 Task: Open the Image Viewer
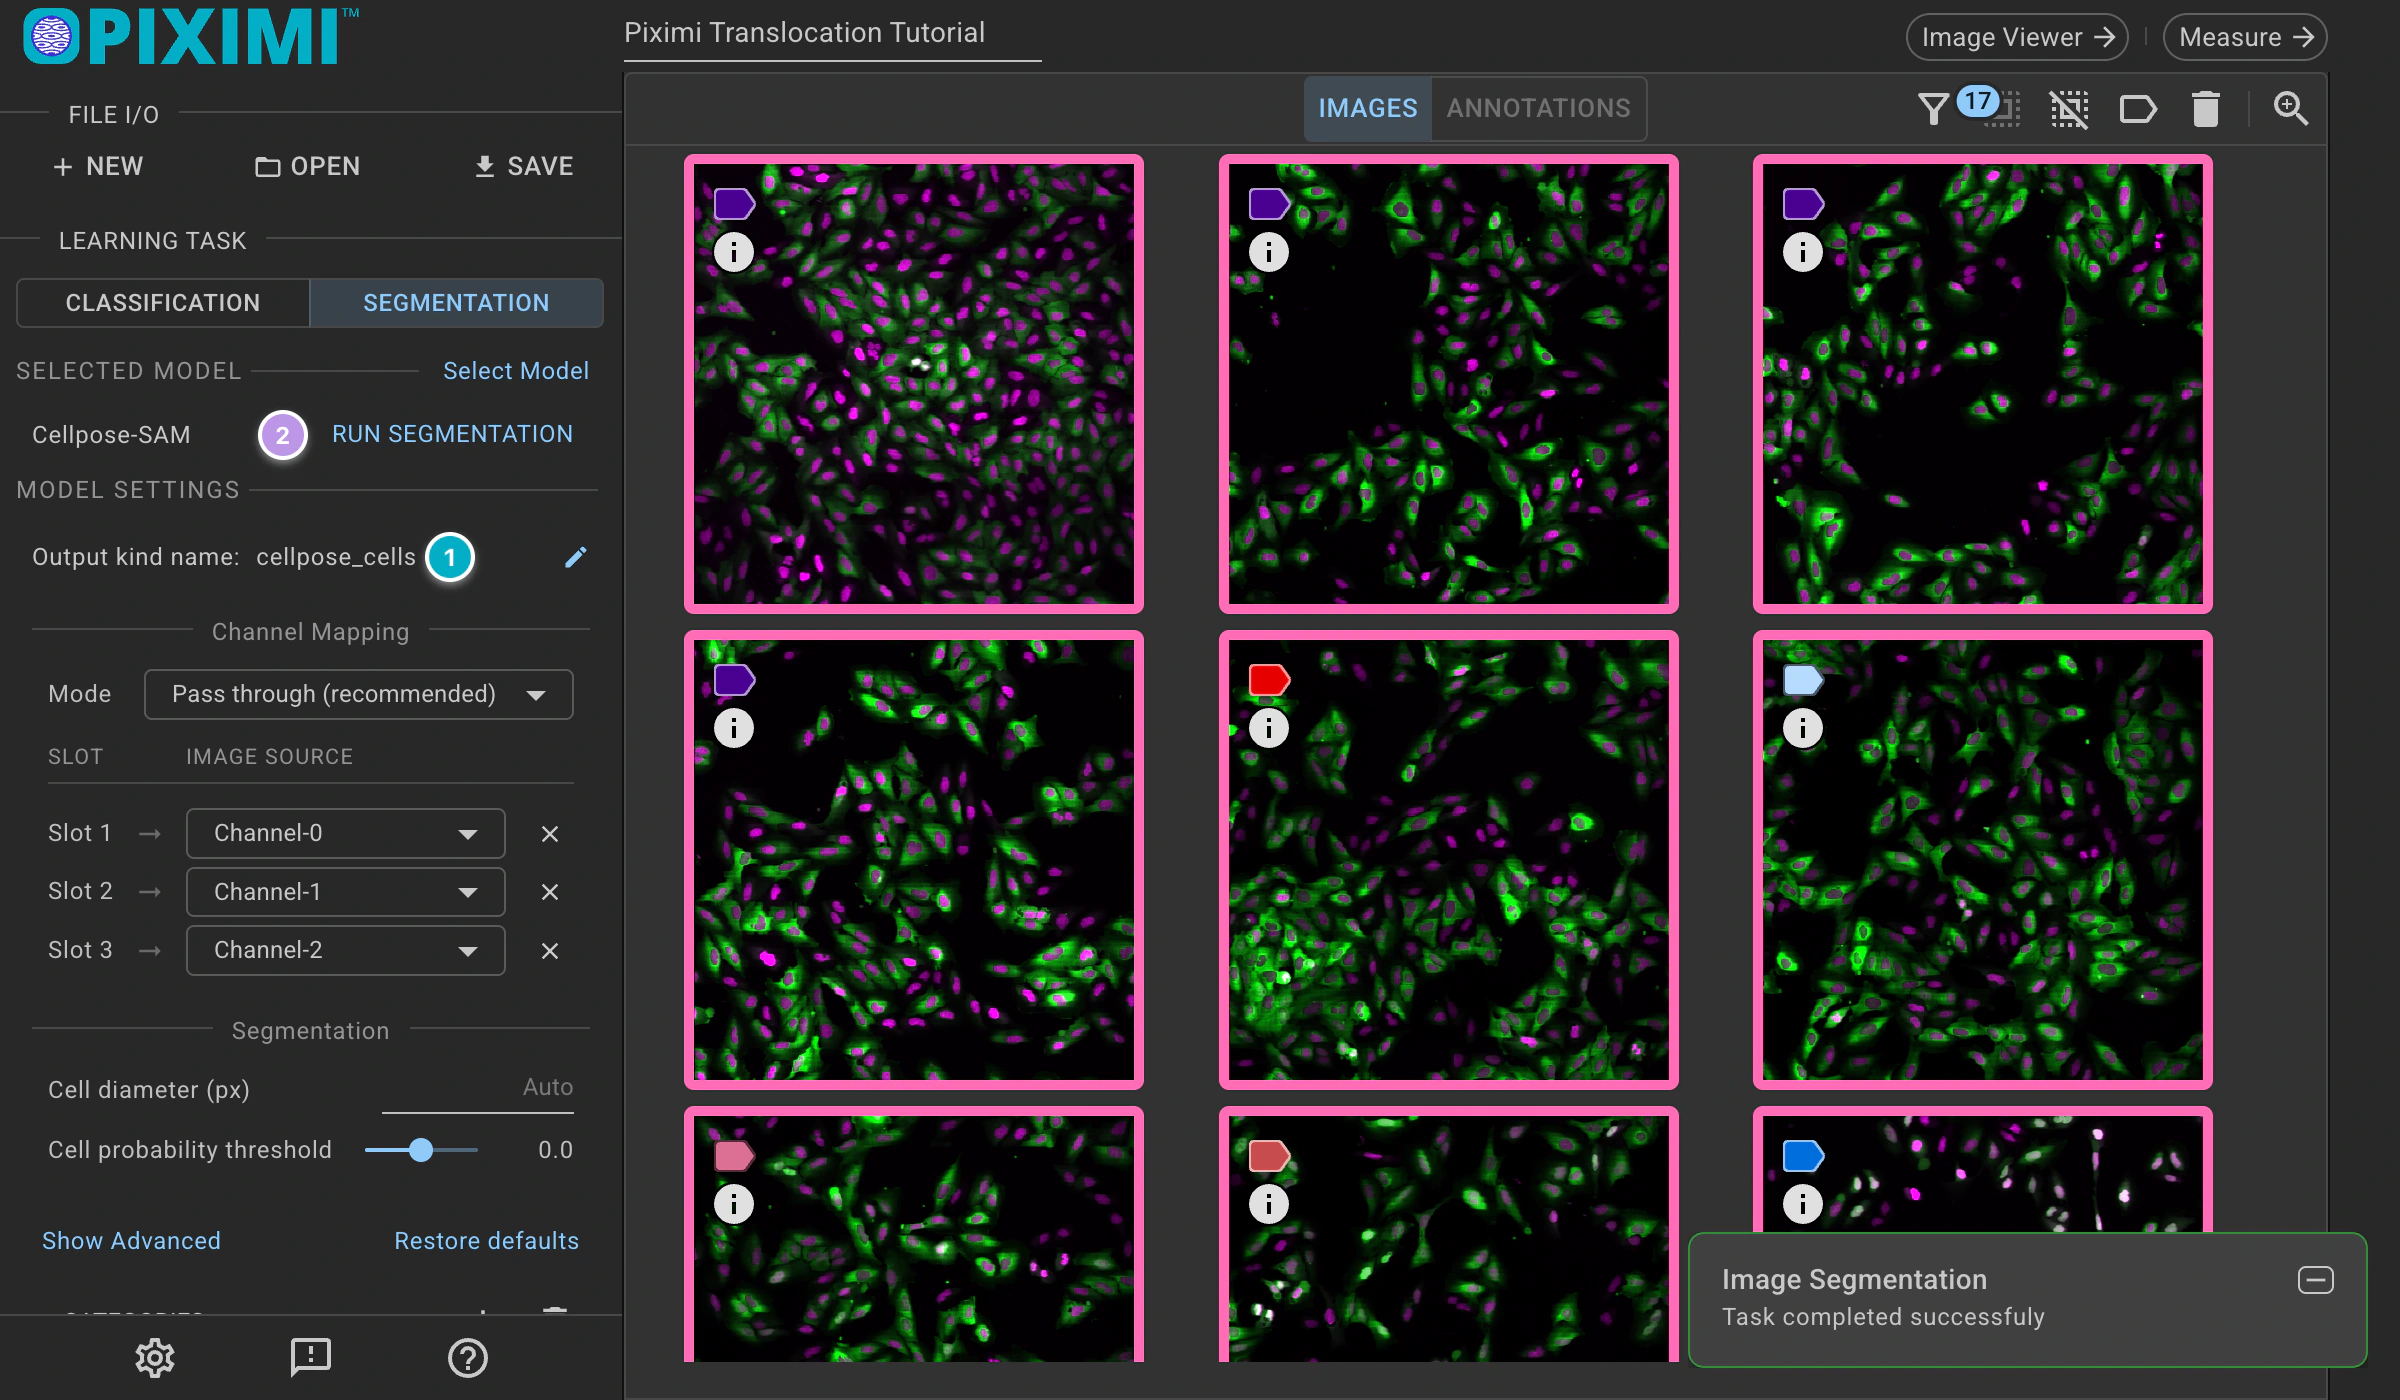[2017, 37]
